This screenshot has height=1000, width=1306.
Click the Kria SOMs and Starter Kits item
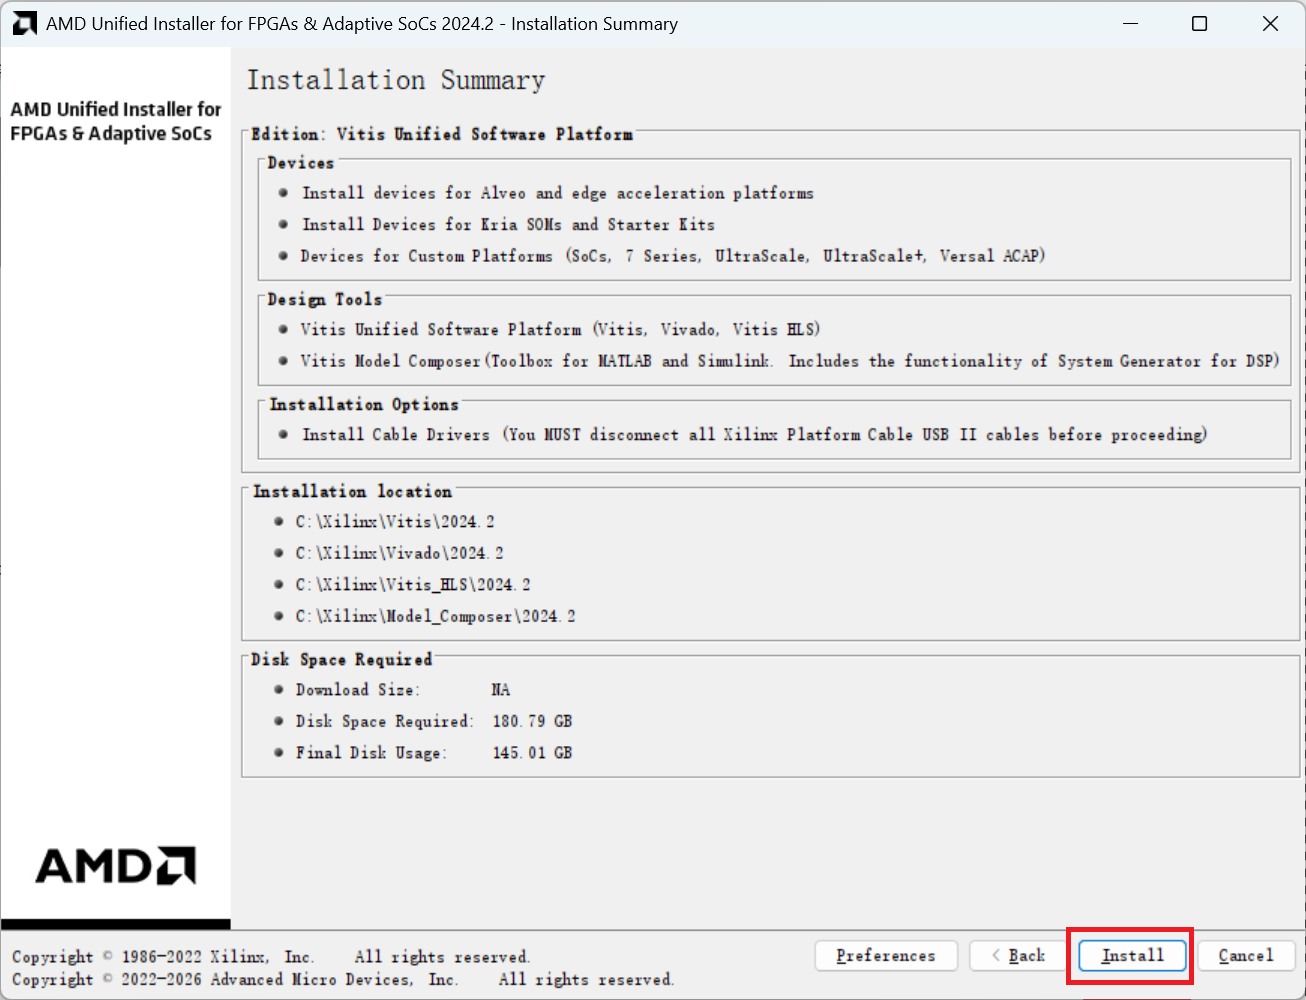tap(508, 225)
